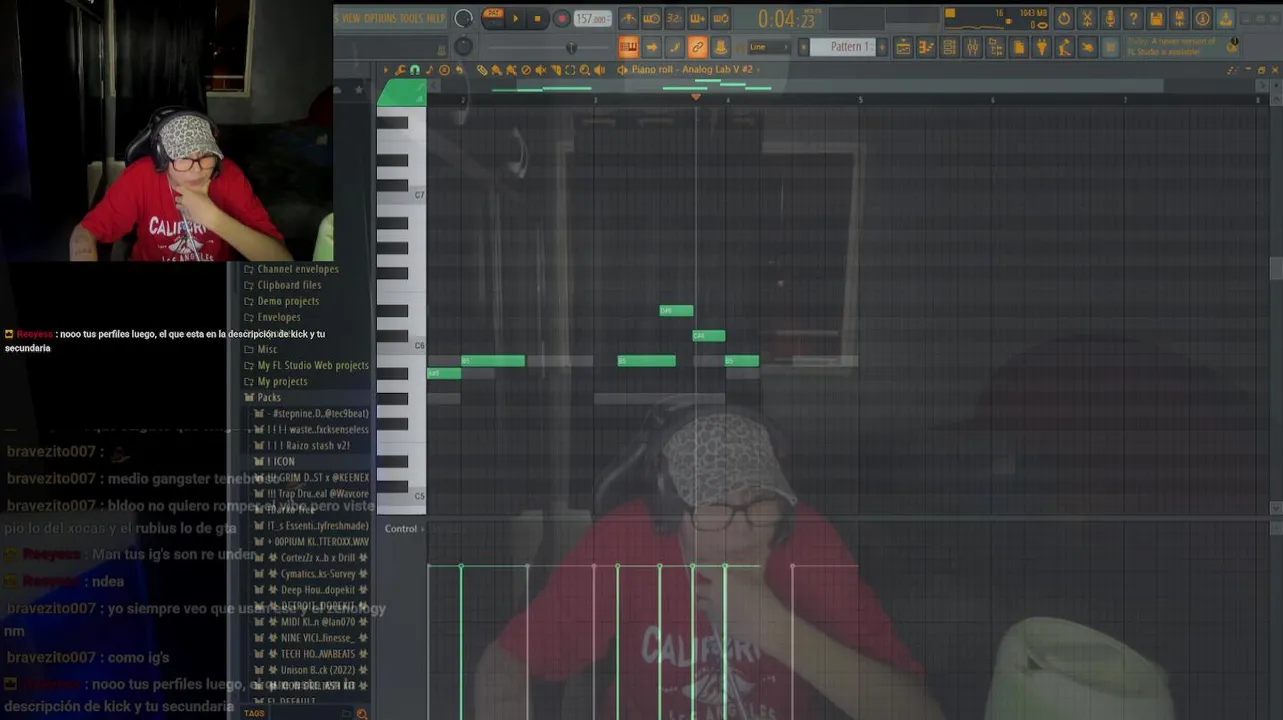Viewport: 1283px width, 720px height.
Task: Click the 'newer version of FL Studio' notification
Action: 1182,46
